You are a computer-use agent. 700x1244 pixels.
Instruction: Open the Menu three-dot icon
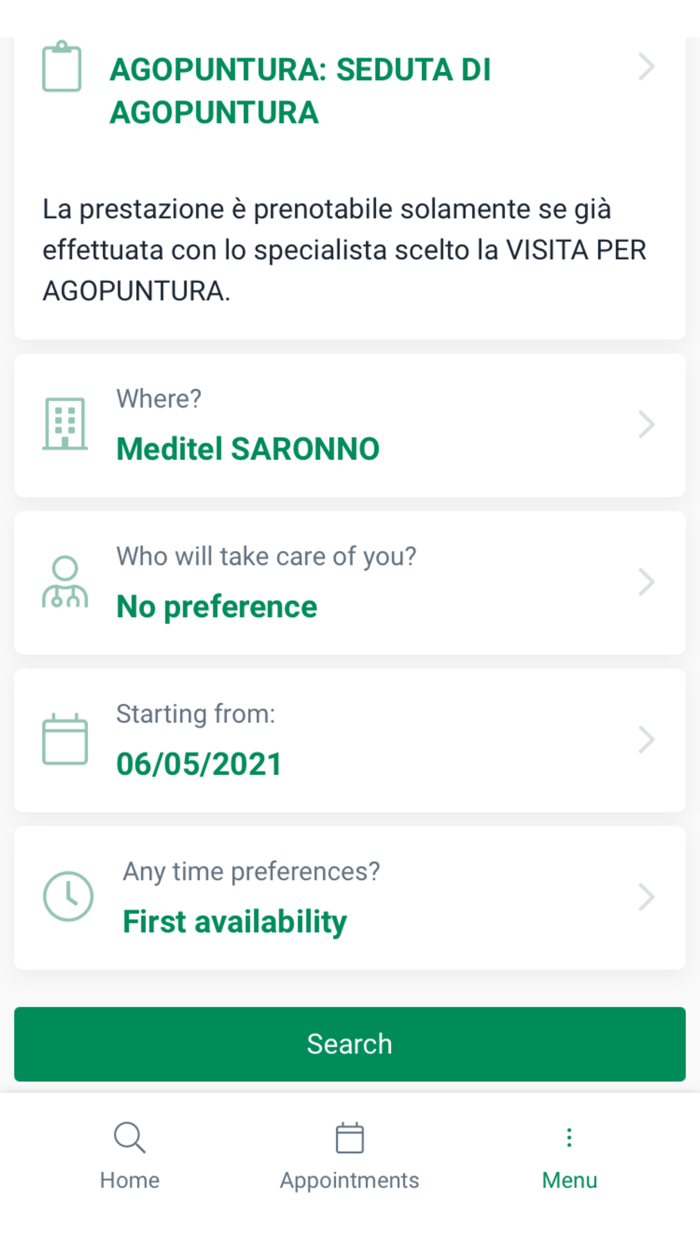click(x=568, y=1138)
